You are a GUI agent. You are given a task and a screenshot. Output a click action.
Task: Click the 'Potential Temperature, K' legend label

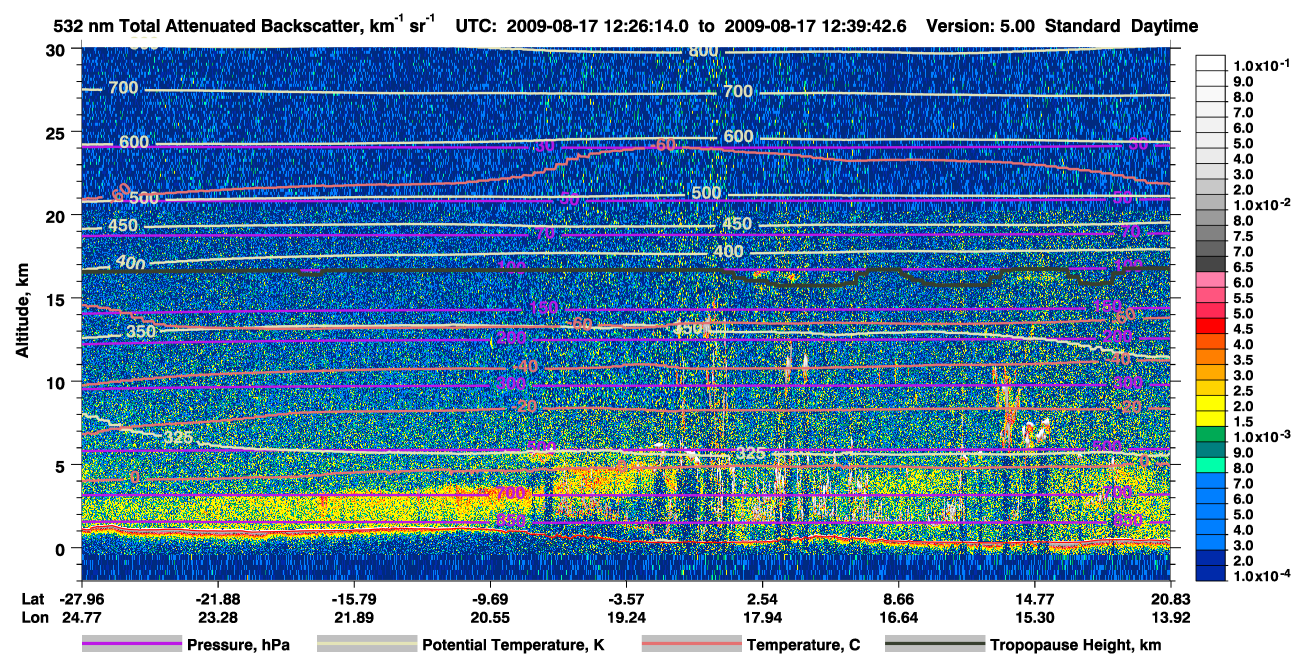(512, 645)
